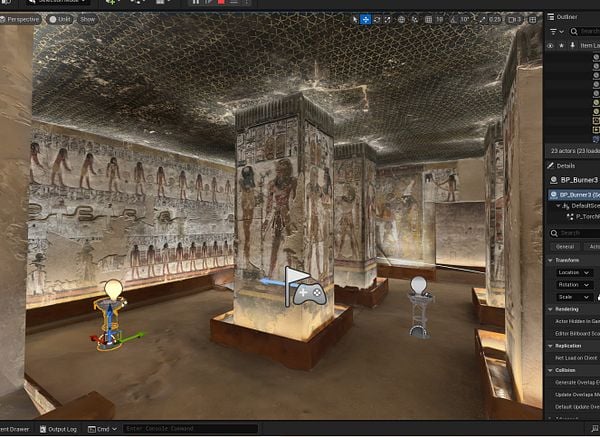This screenshot has height=437, width=600.
Task: Open the Blueprints toolbar icon
Action: [x=137, y=2]
